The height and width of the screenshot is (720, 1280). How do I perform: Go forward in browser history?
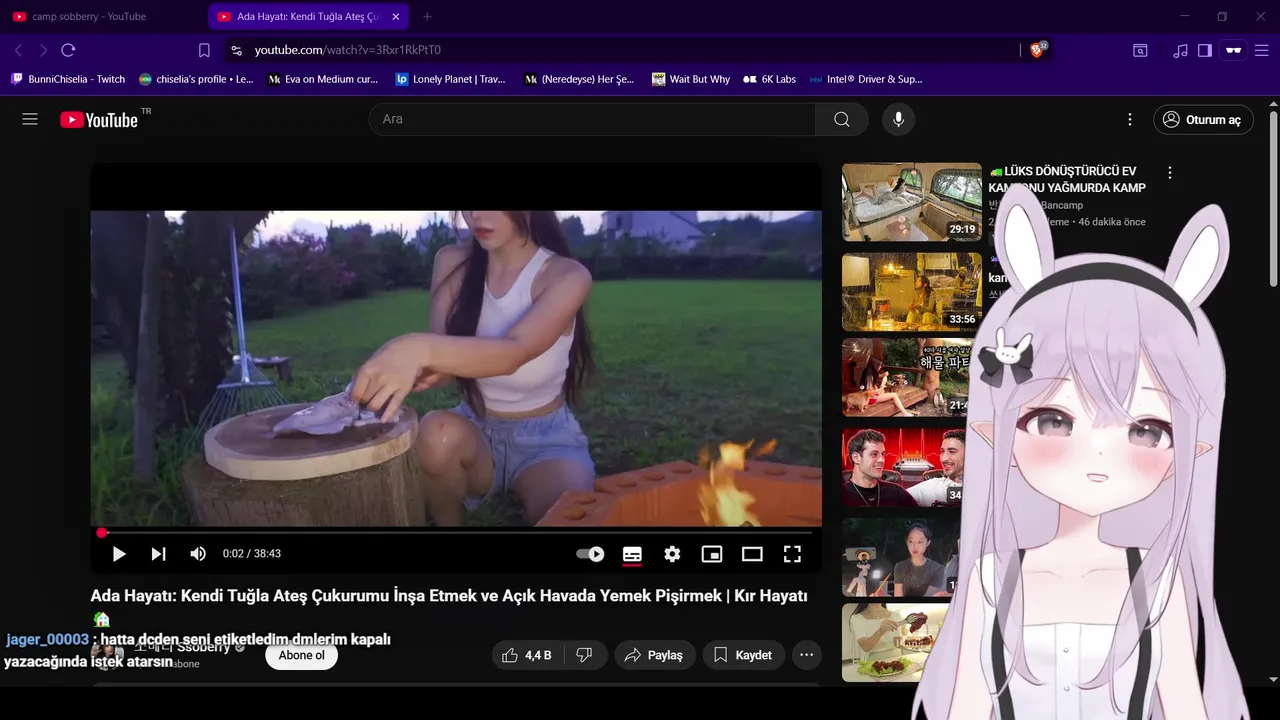43,50
